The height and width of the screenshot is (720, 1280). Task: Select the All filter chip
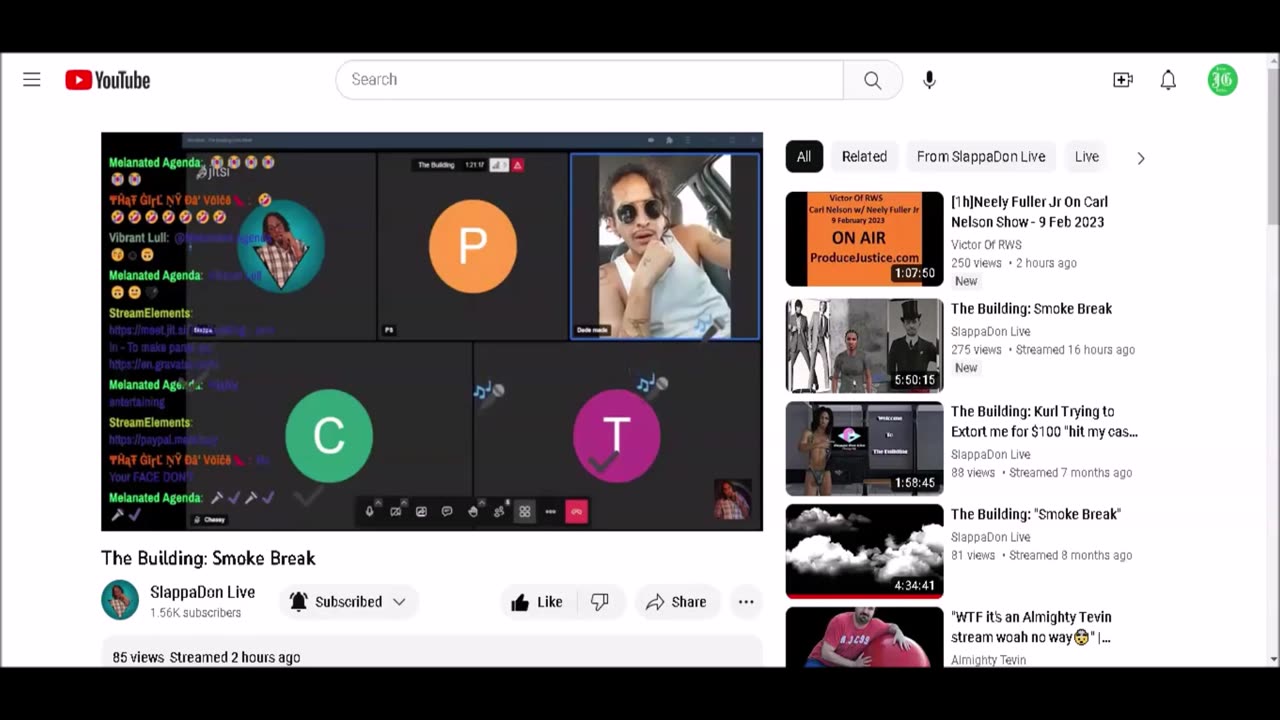tap(804, 157)
